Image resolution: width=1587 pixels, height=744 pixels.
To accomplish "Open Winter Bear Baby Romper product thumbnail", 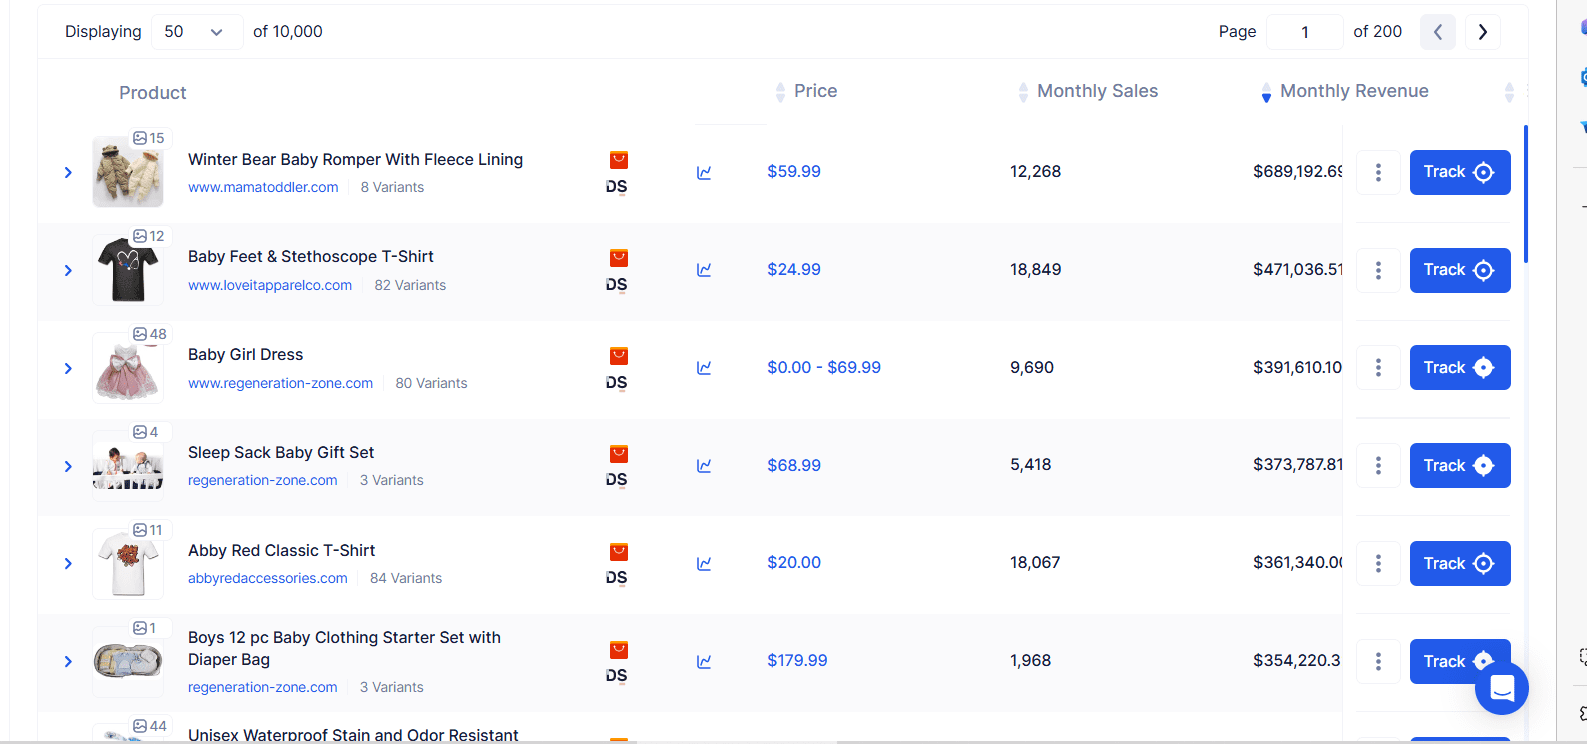I will 128,172.
